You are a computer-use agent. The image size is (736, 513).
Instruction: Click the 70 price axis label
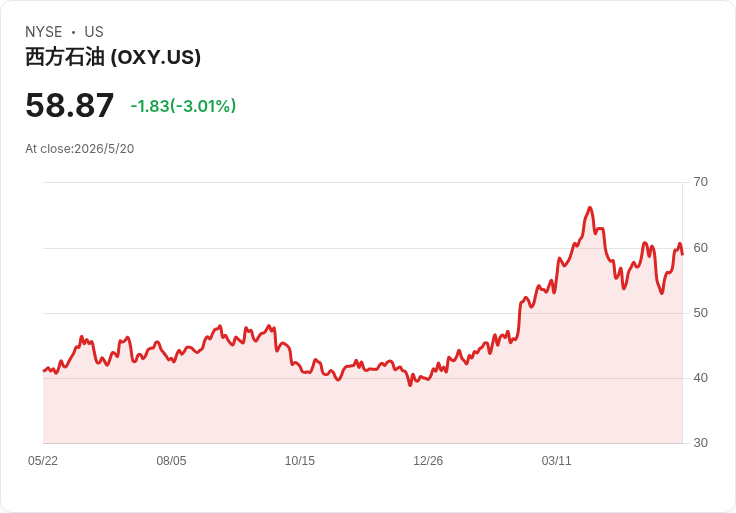700,182
